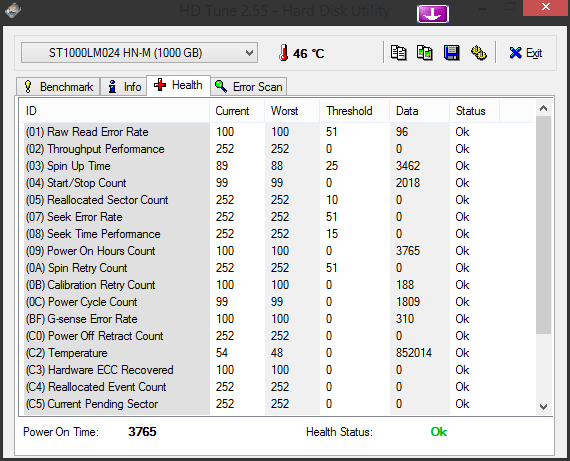Click the purple download arrow icon
The image size is (570, 461).
pos(433,14)
